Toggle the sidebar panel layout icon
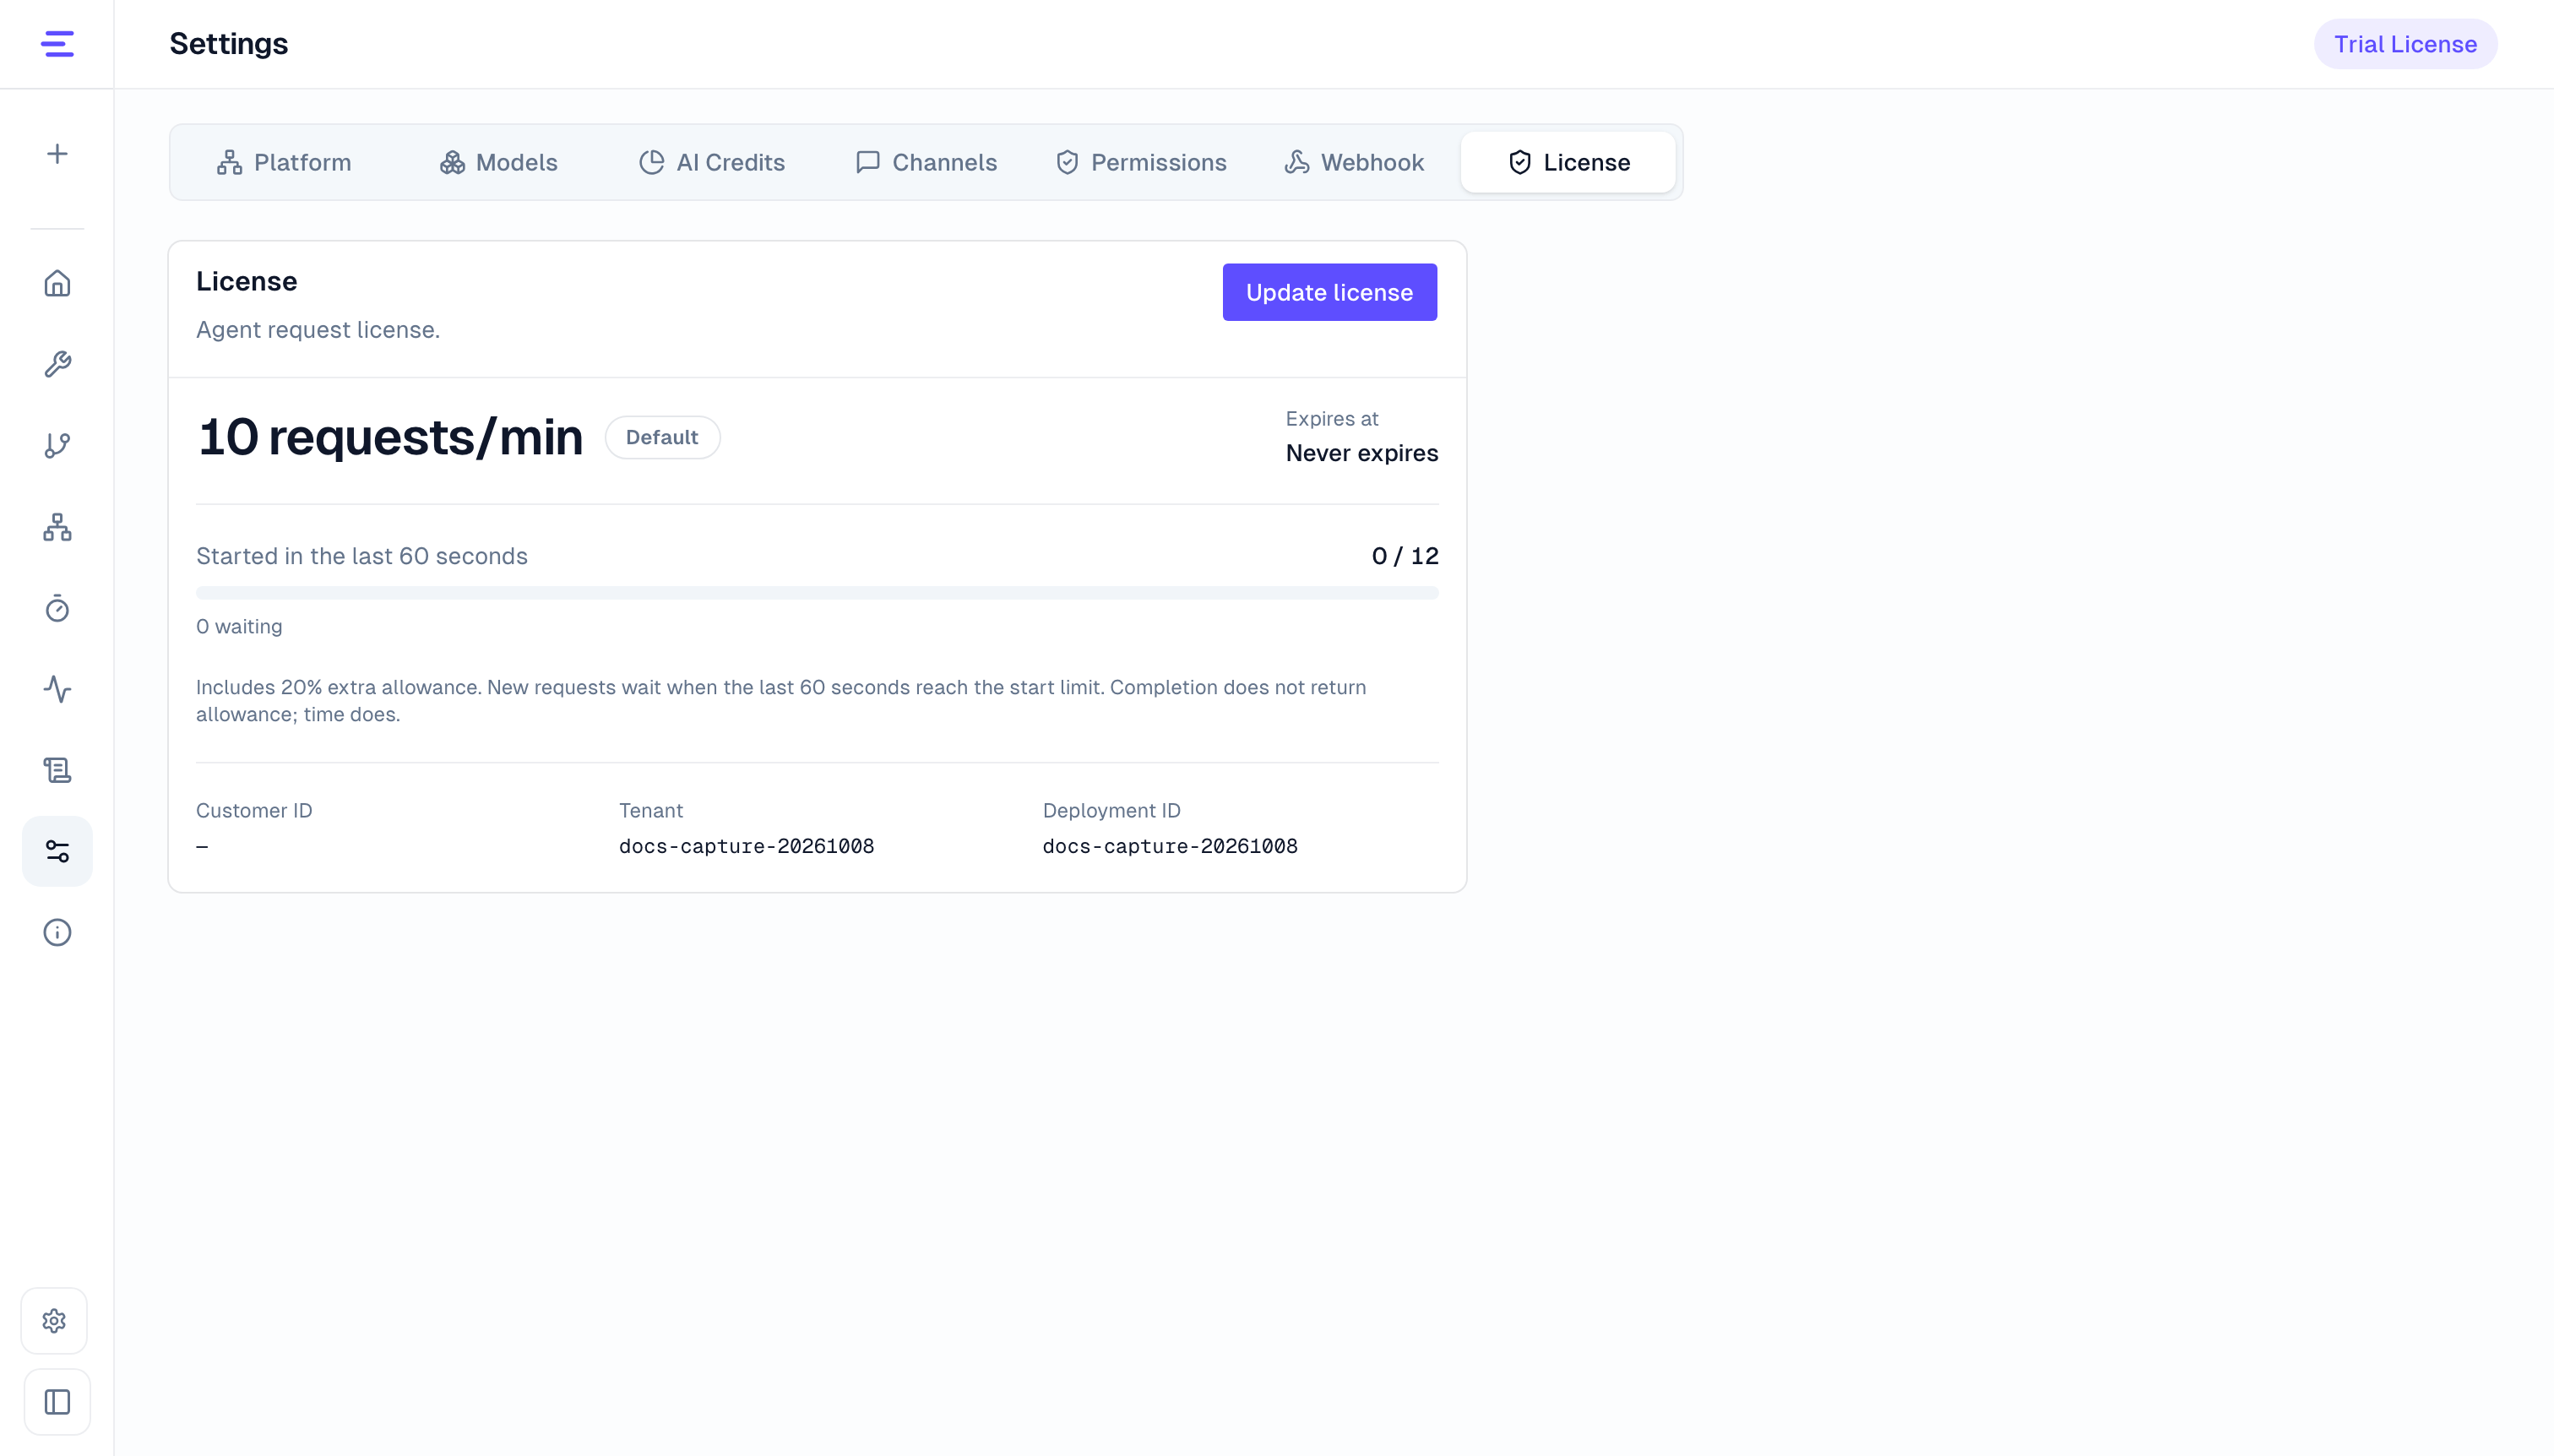2554x1456 pixels. (x=57, y=1402)
